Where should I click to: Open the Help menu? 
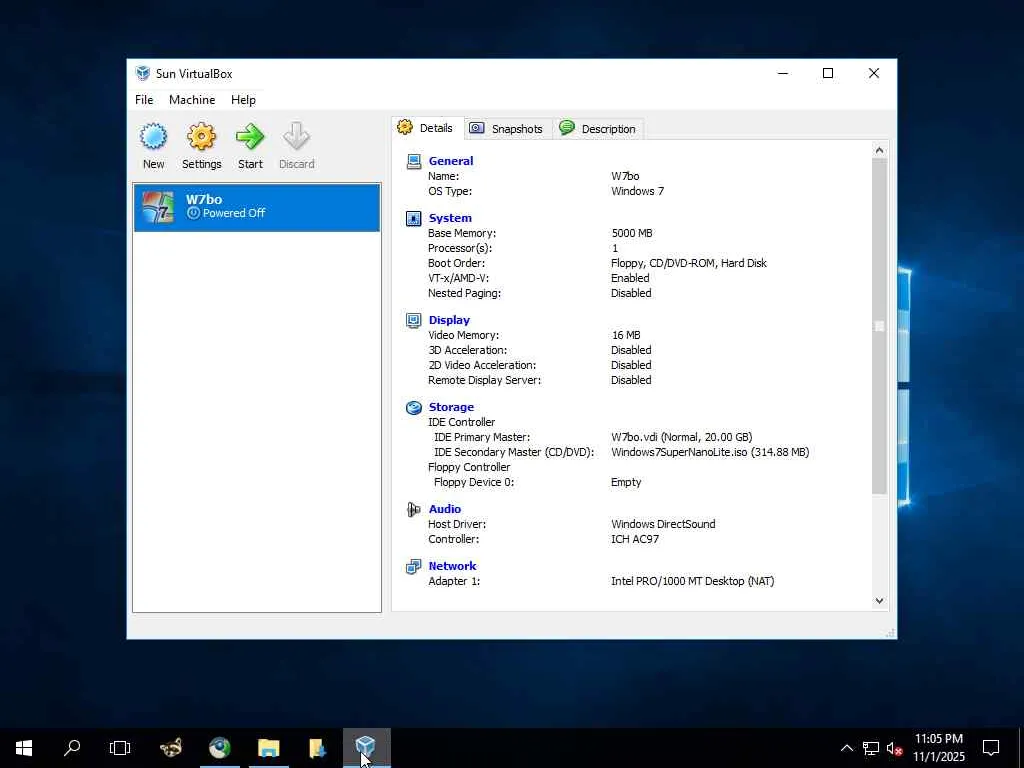[x=243, y=100]
